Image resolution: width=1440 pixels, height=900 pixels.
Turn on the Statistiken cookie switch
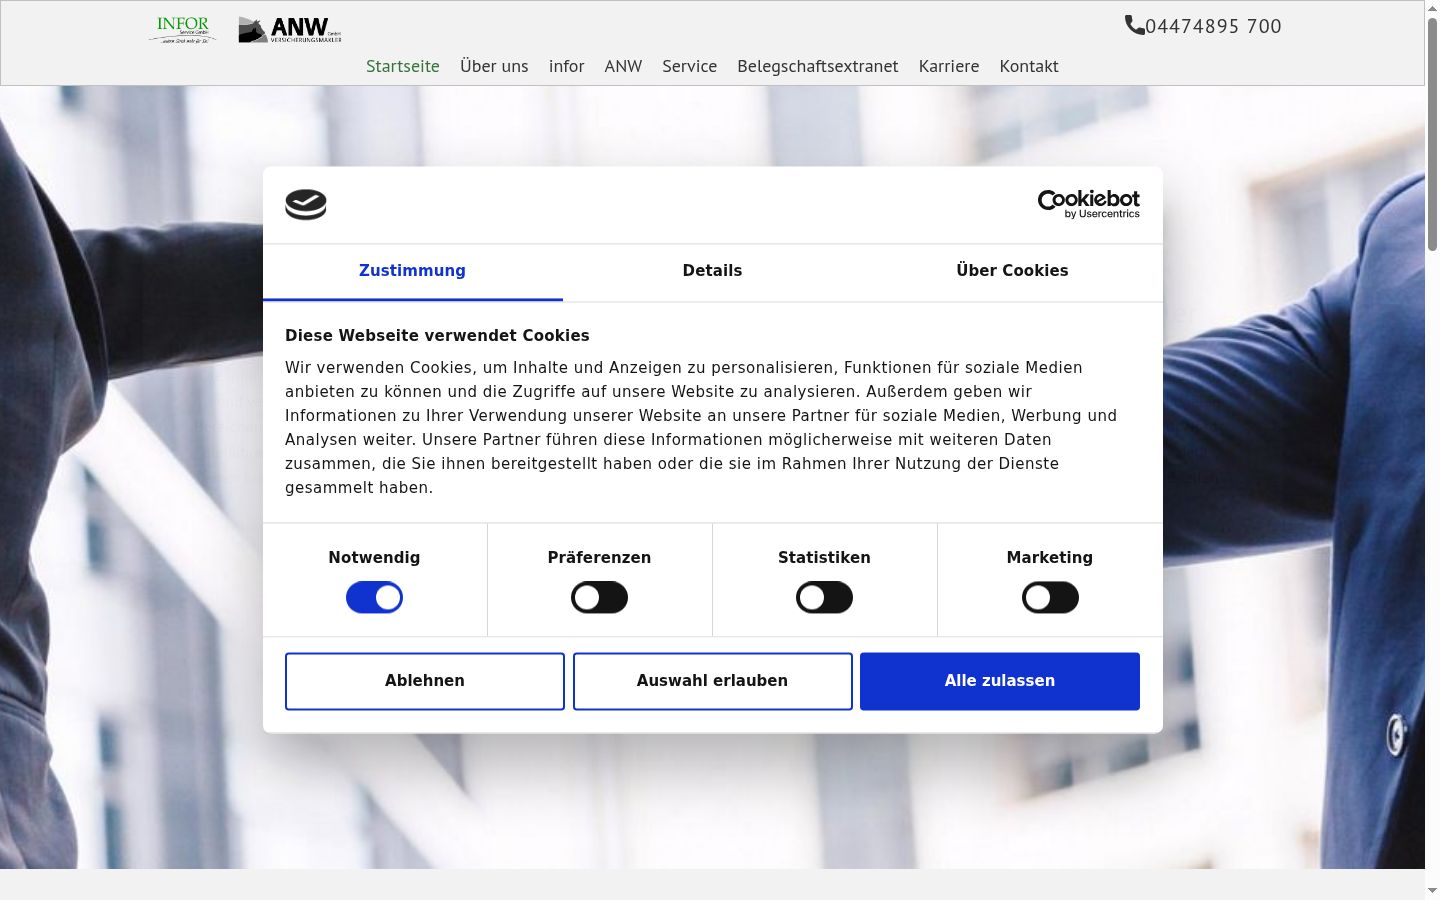(x=824, y=598)
